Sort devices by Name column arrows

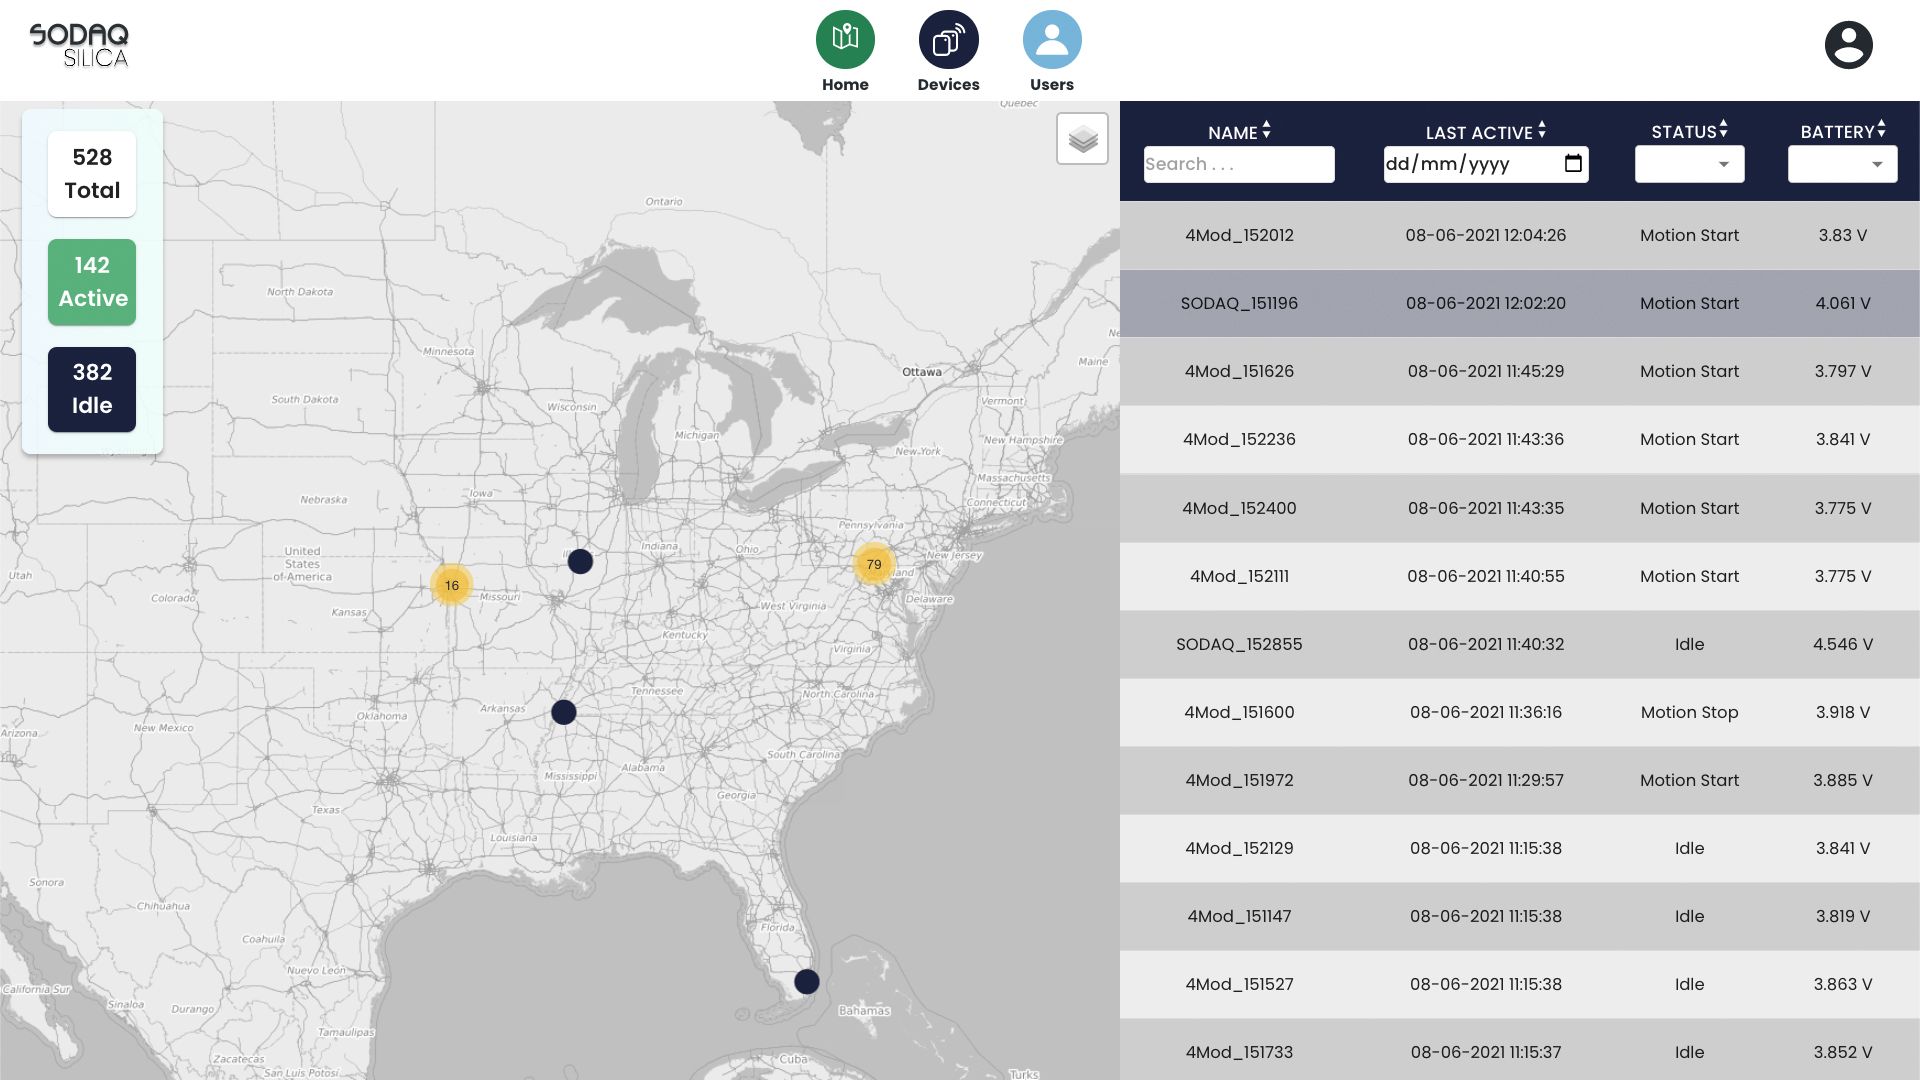(1266, 131)
